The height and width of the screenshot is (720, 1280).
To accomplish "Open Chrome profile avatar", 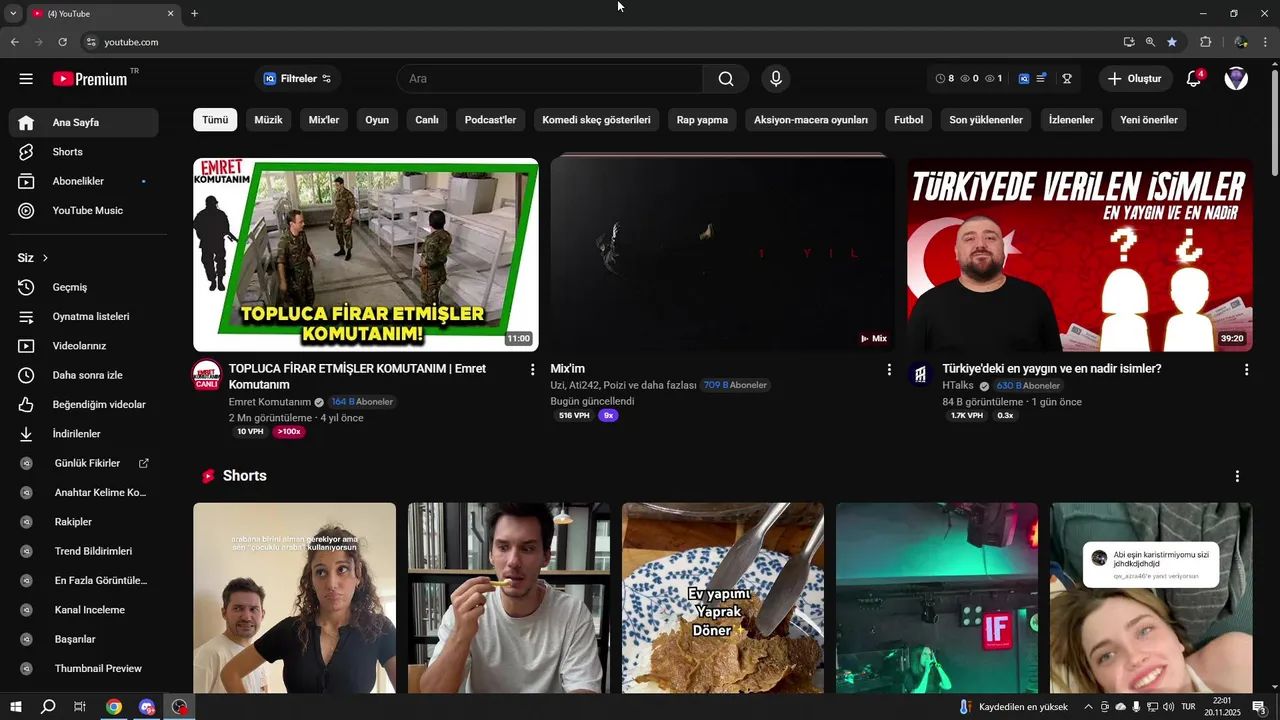I will coord(1241,42).
